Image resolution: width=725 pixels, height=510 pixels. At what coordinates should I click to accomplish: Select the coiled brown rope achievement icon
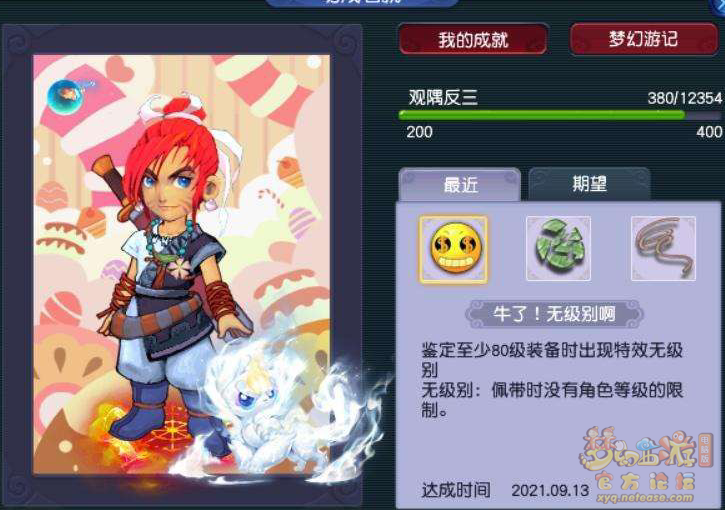coord(664,248)
